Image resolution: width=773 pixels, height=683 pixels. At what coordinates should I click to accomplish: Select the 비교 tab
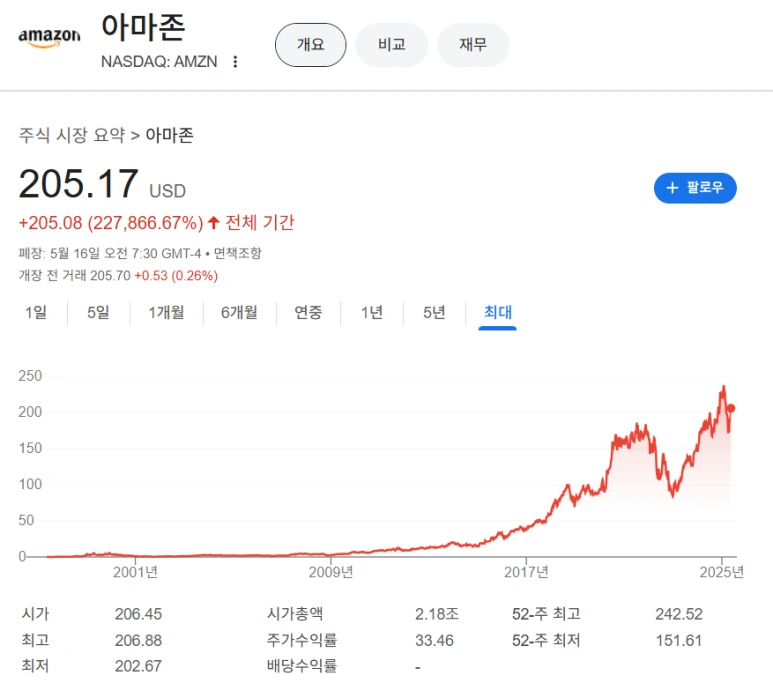tap(391, 45)
